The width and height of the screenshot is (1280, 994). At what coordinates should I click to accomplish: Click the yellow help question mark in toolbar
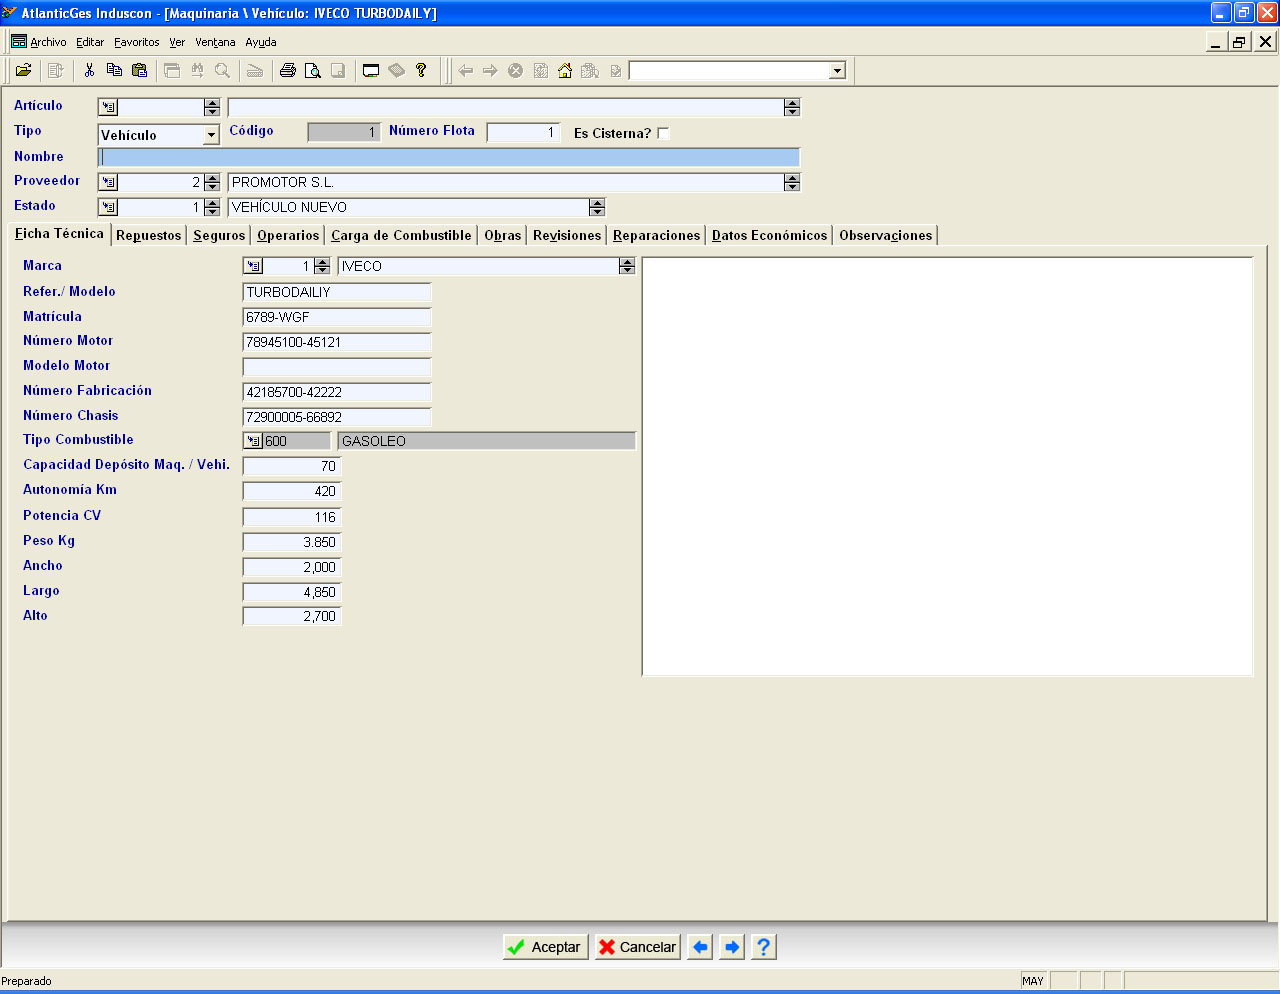421,70
